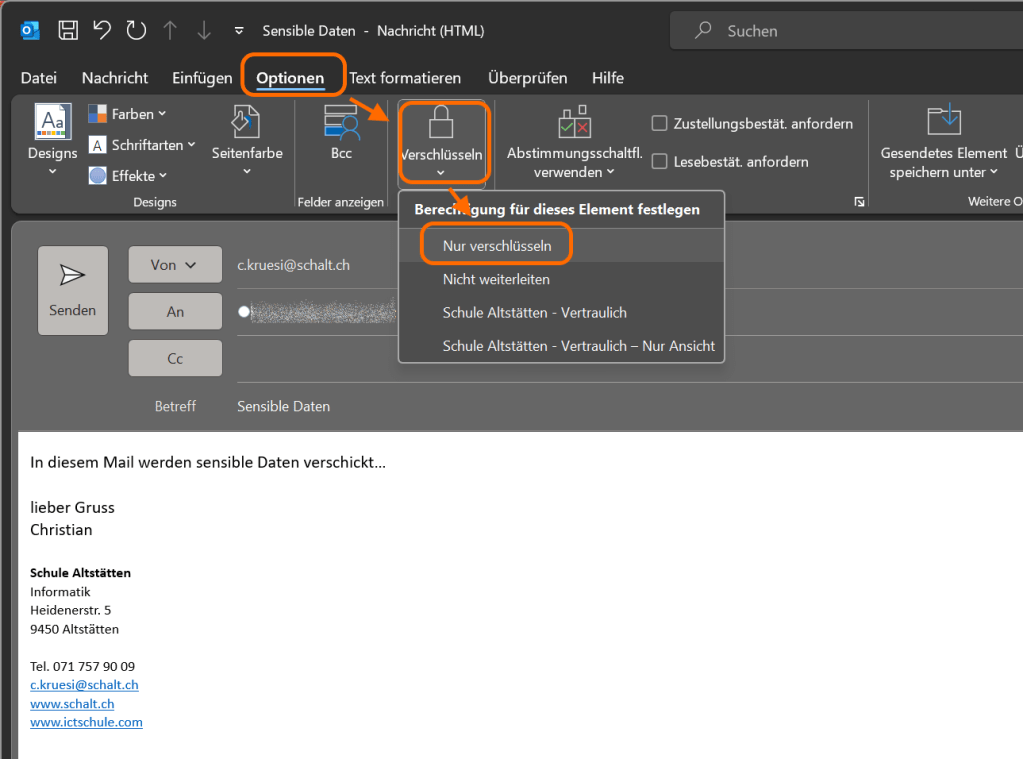Enable Lesebestät. anfordern checkbox
Screen dimensions: 1023x759
(x=660, y=161)
